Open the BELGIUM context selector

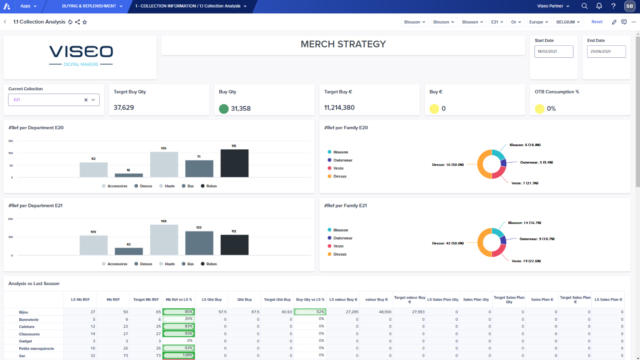tap(567, 22)
